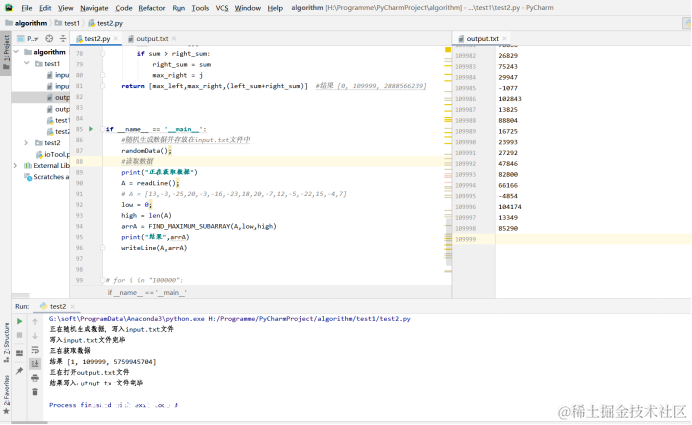Screen dimensions: 692x425
Task: Click the Stop process icon in Run panel
Action: pyautogui.click(x=19, y=335)
